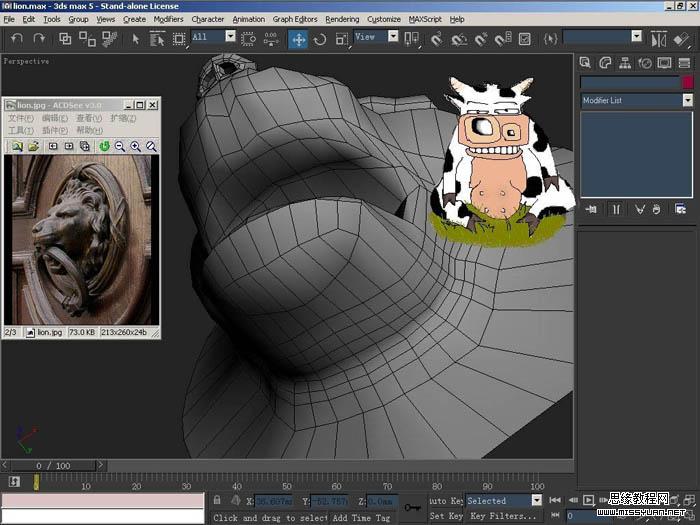Click the 0 / 100 time slider

point(54,466)
